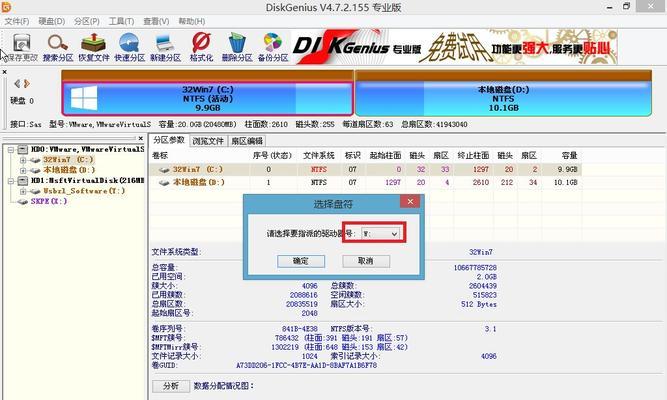The image size is (667, 400).
Task: Close the left tree panel with its X
Action: tap(140, 138)
